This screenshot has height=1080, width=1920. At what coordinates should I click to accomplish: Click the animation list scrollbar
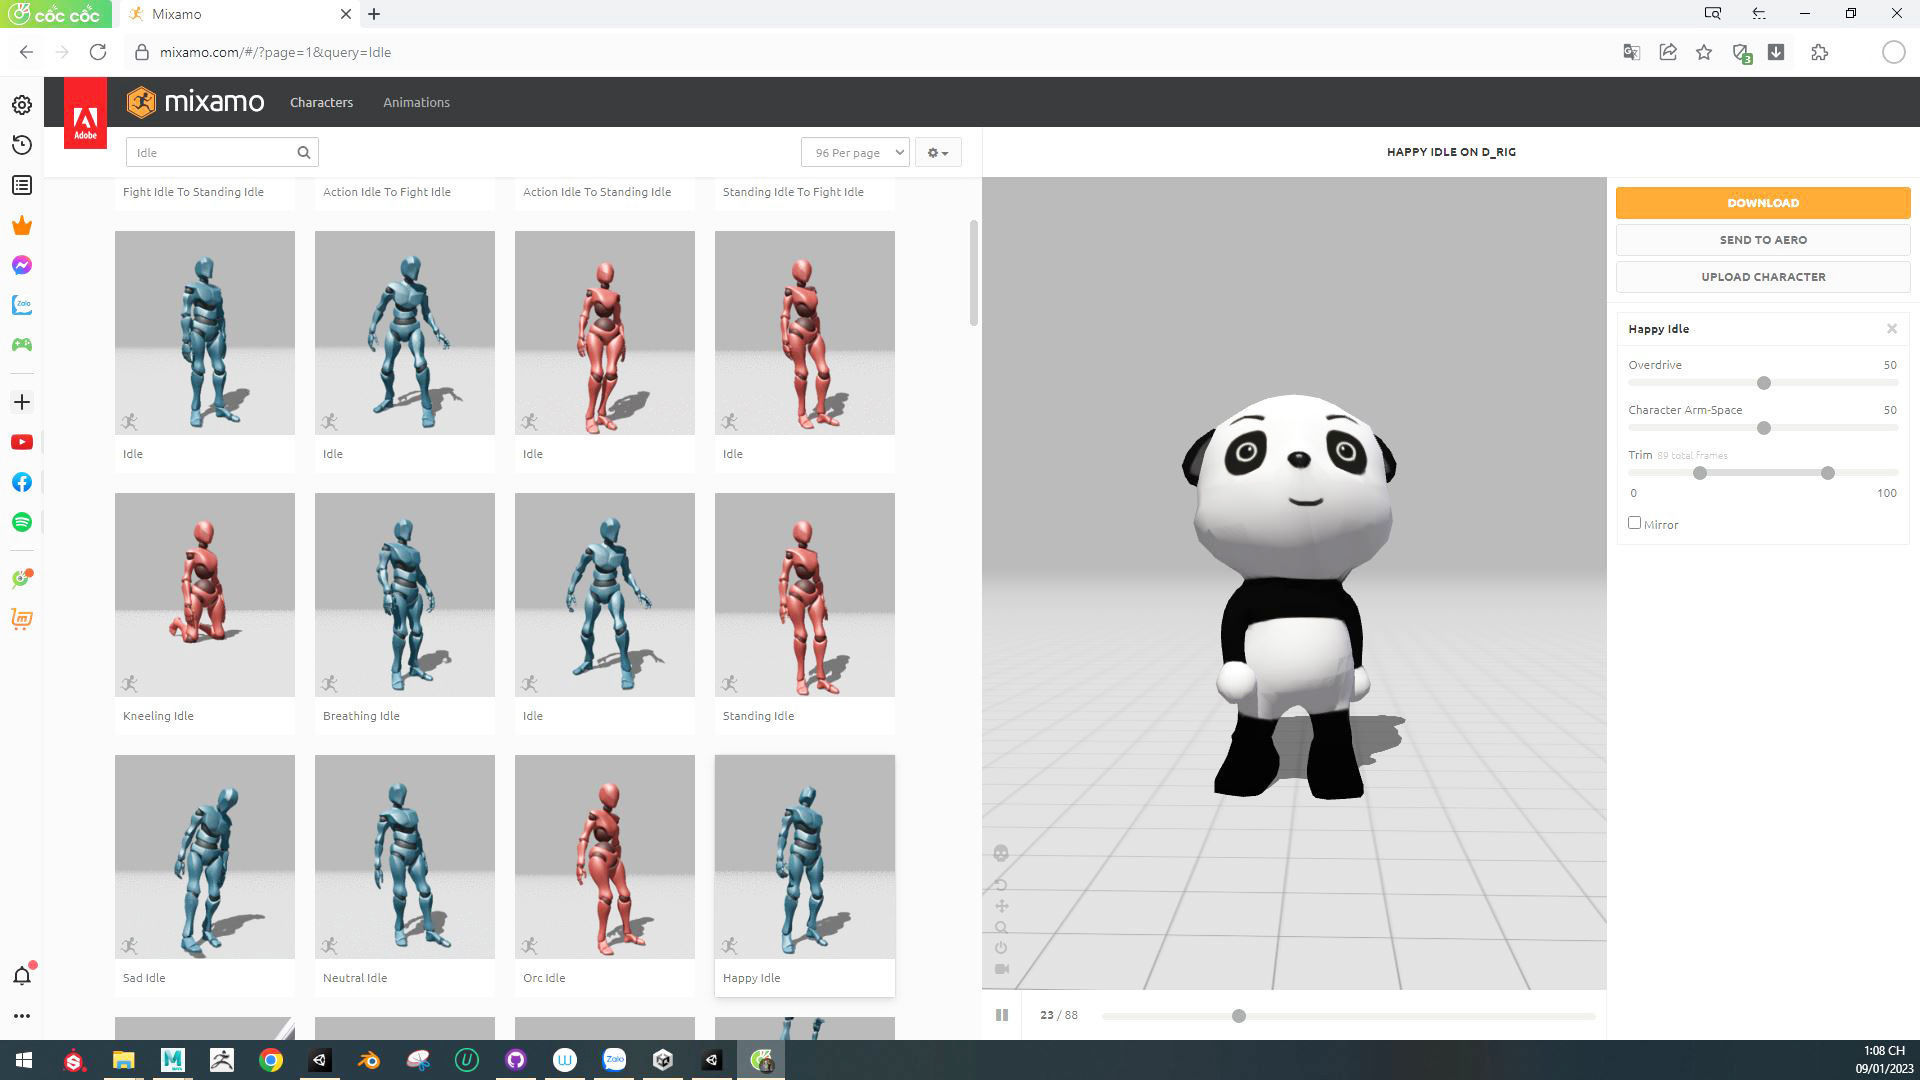tap(973, 273)
